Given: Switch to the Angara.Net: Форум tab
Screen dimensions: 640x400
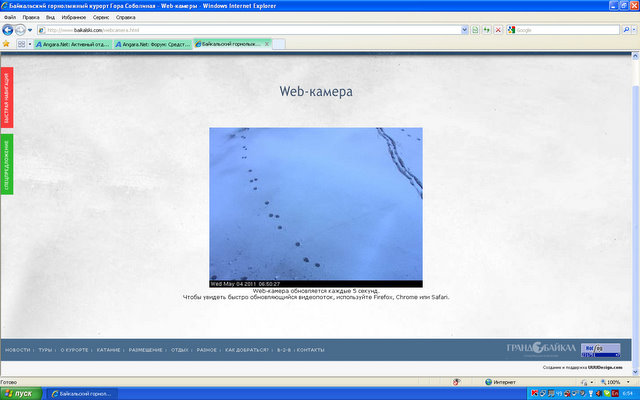Looking at the screenshot, I should [148, 44].
